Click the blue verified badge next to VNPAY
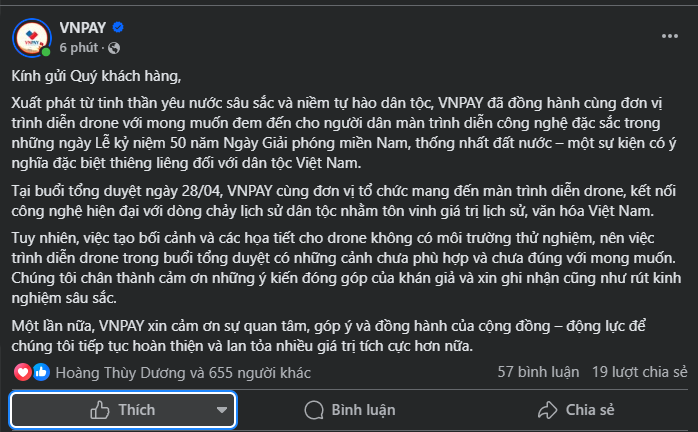 [118, 28]
